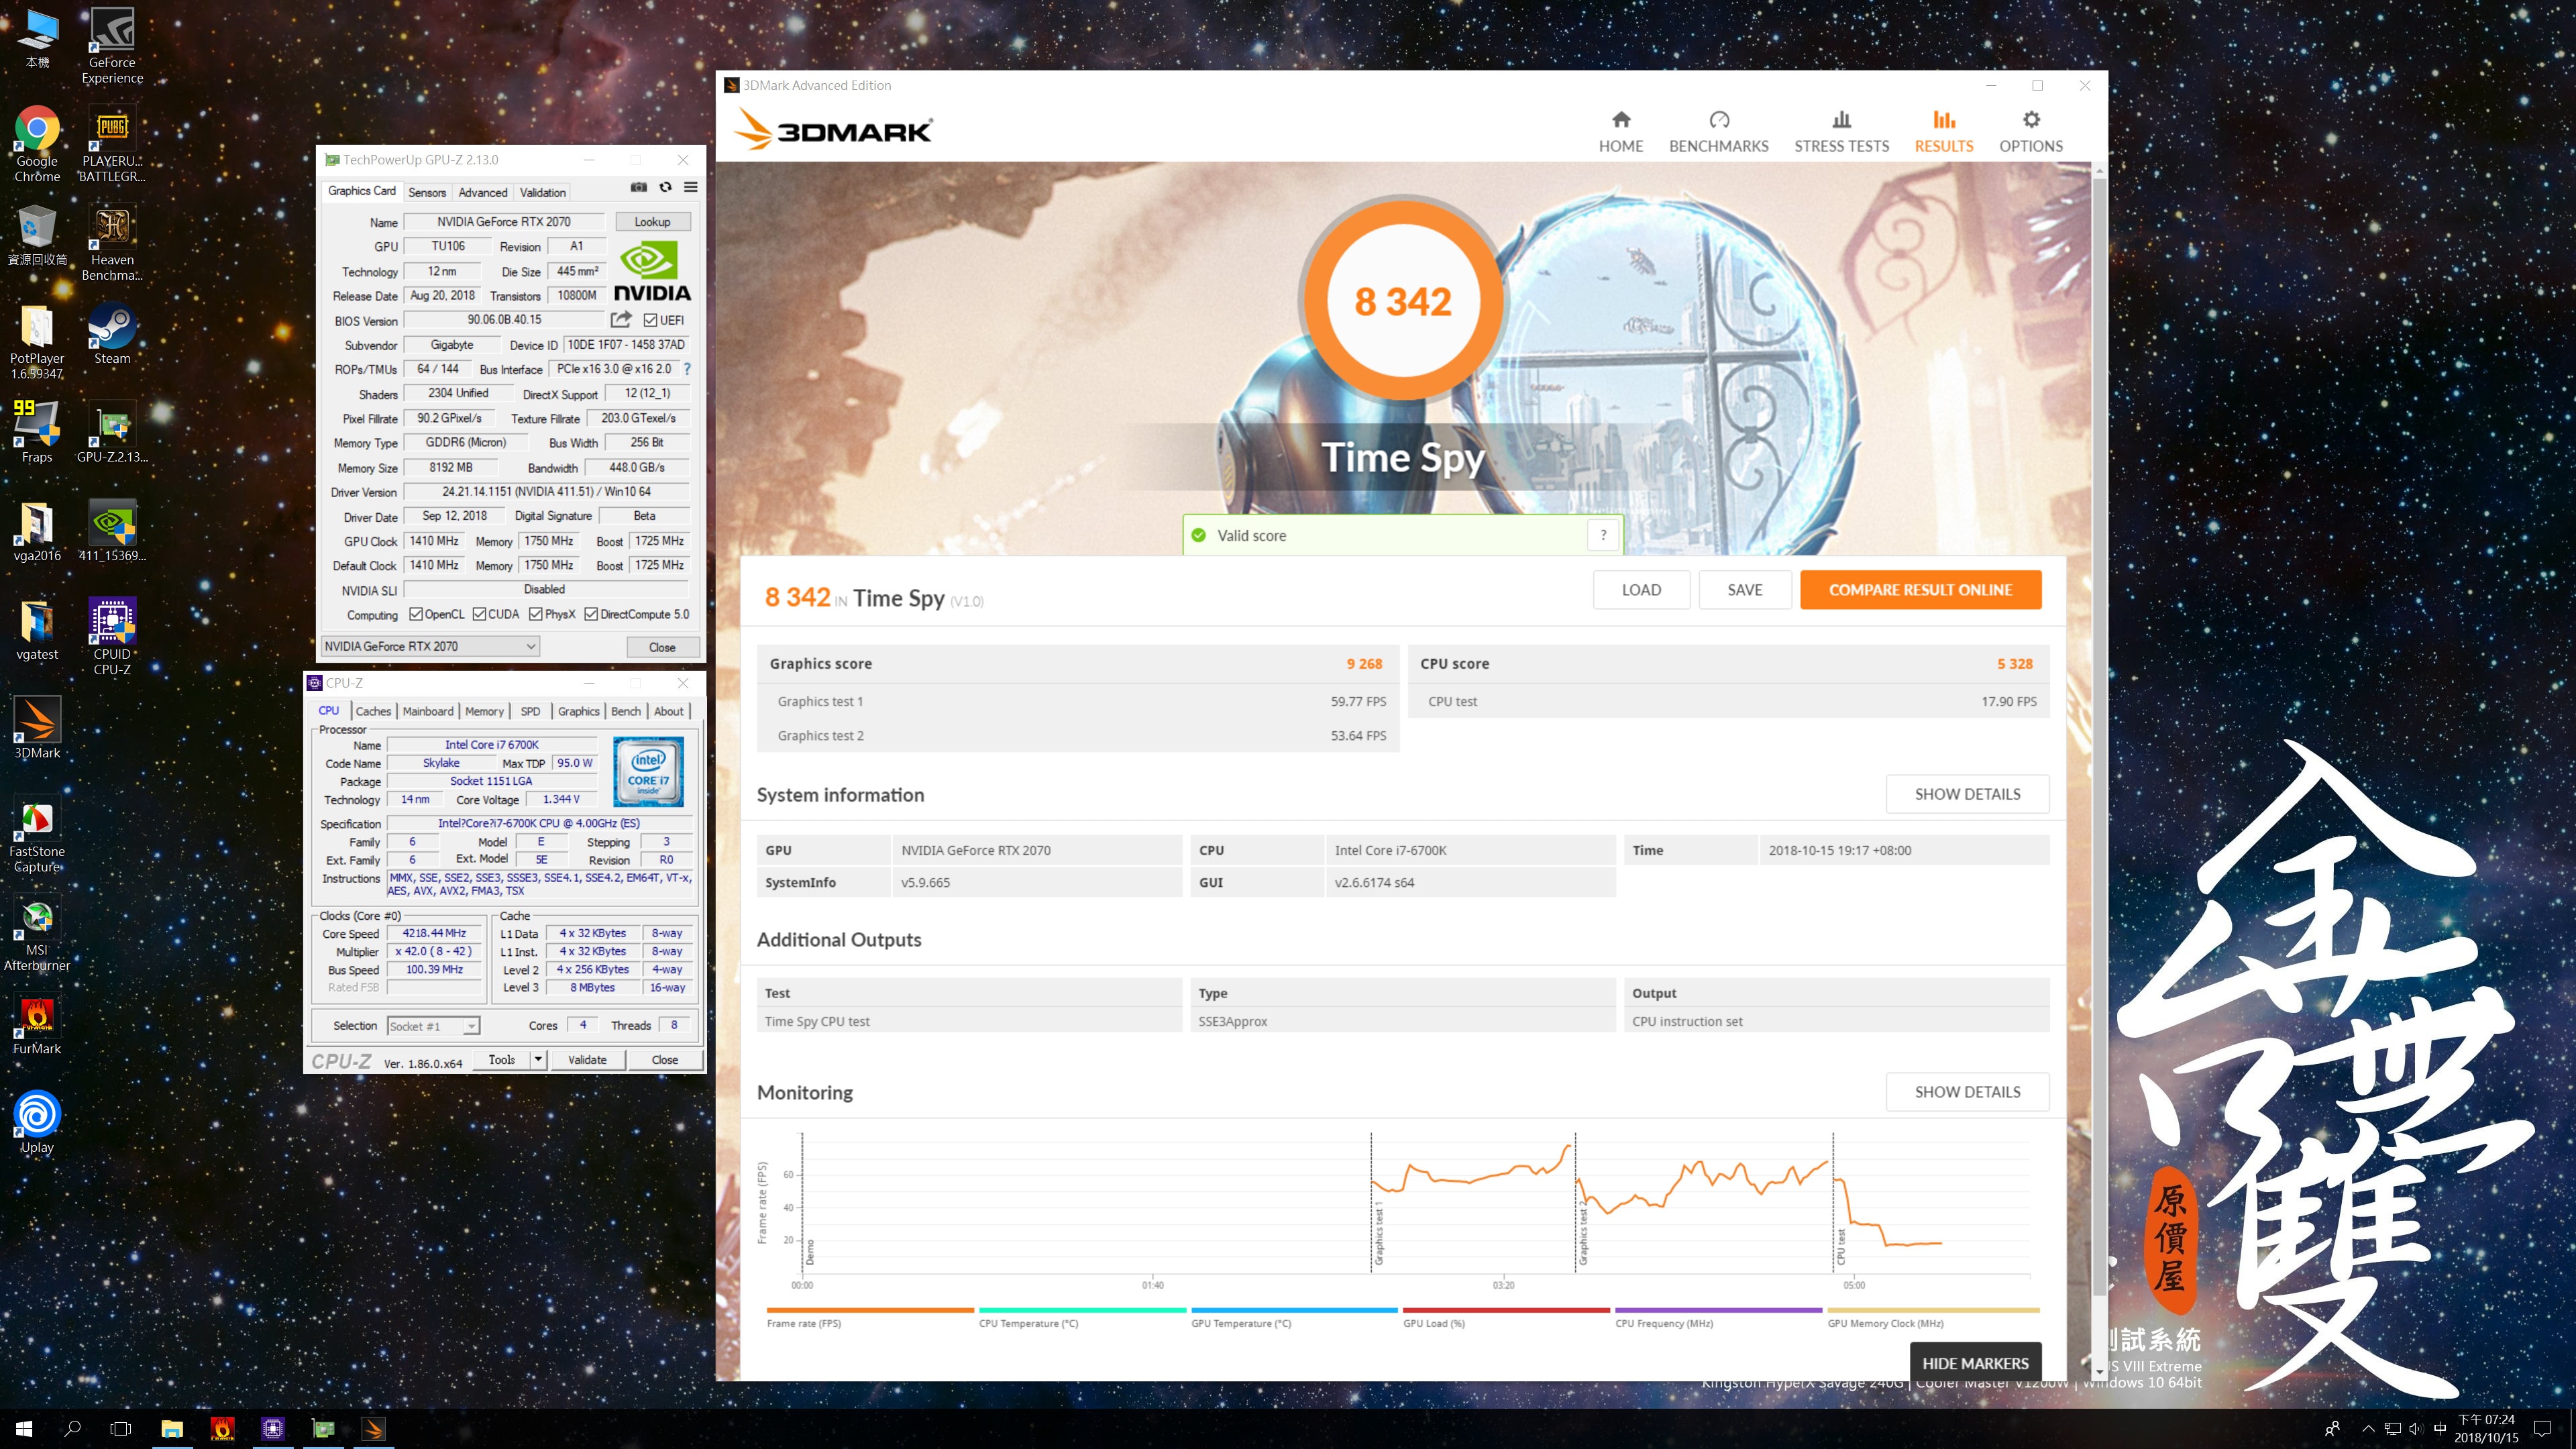Switch to Sensors tab in GPU-Z

[427, 192]
